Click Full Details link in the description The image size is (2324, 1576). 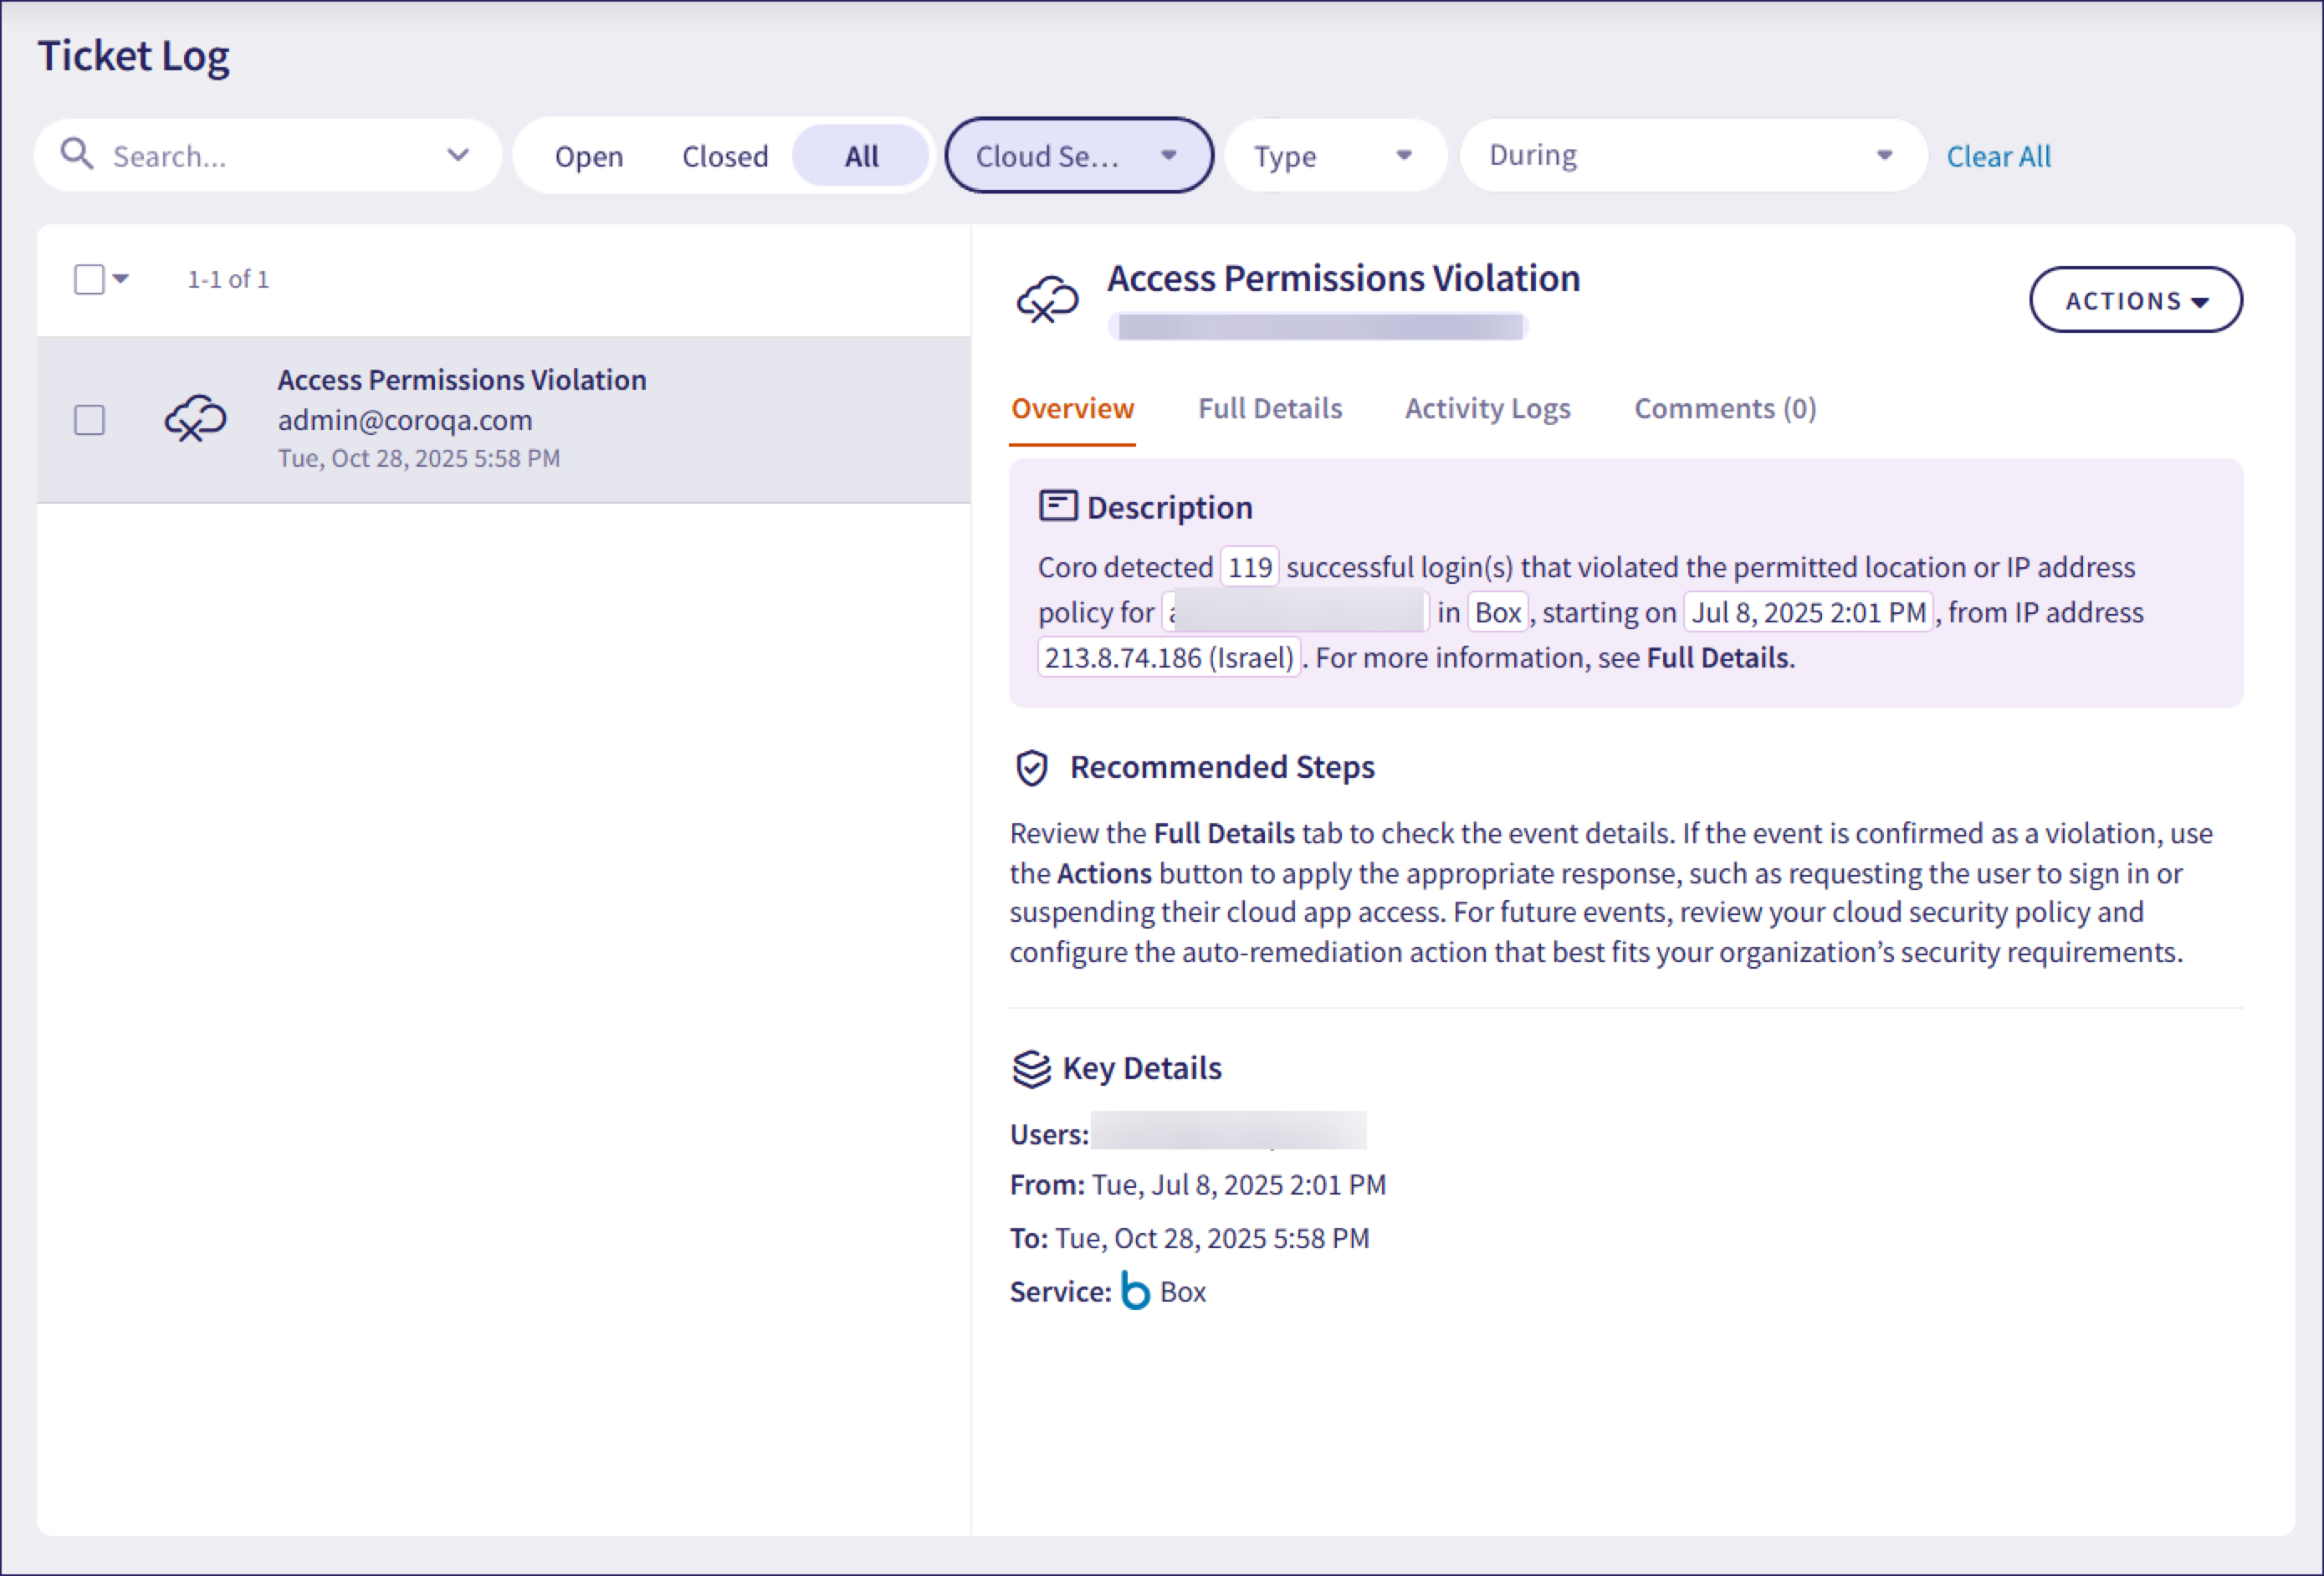click(1717, 657)
